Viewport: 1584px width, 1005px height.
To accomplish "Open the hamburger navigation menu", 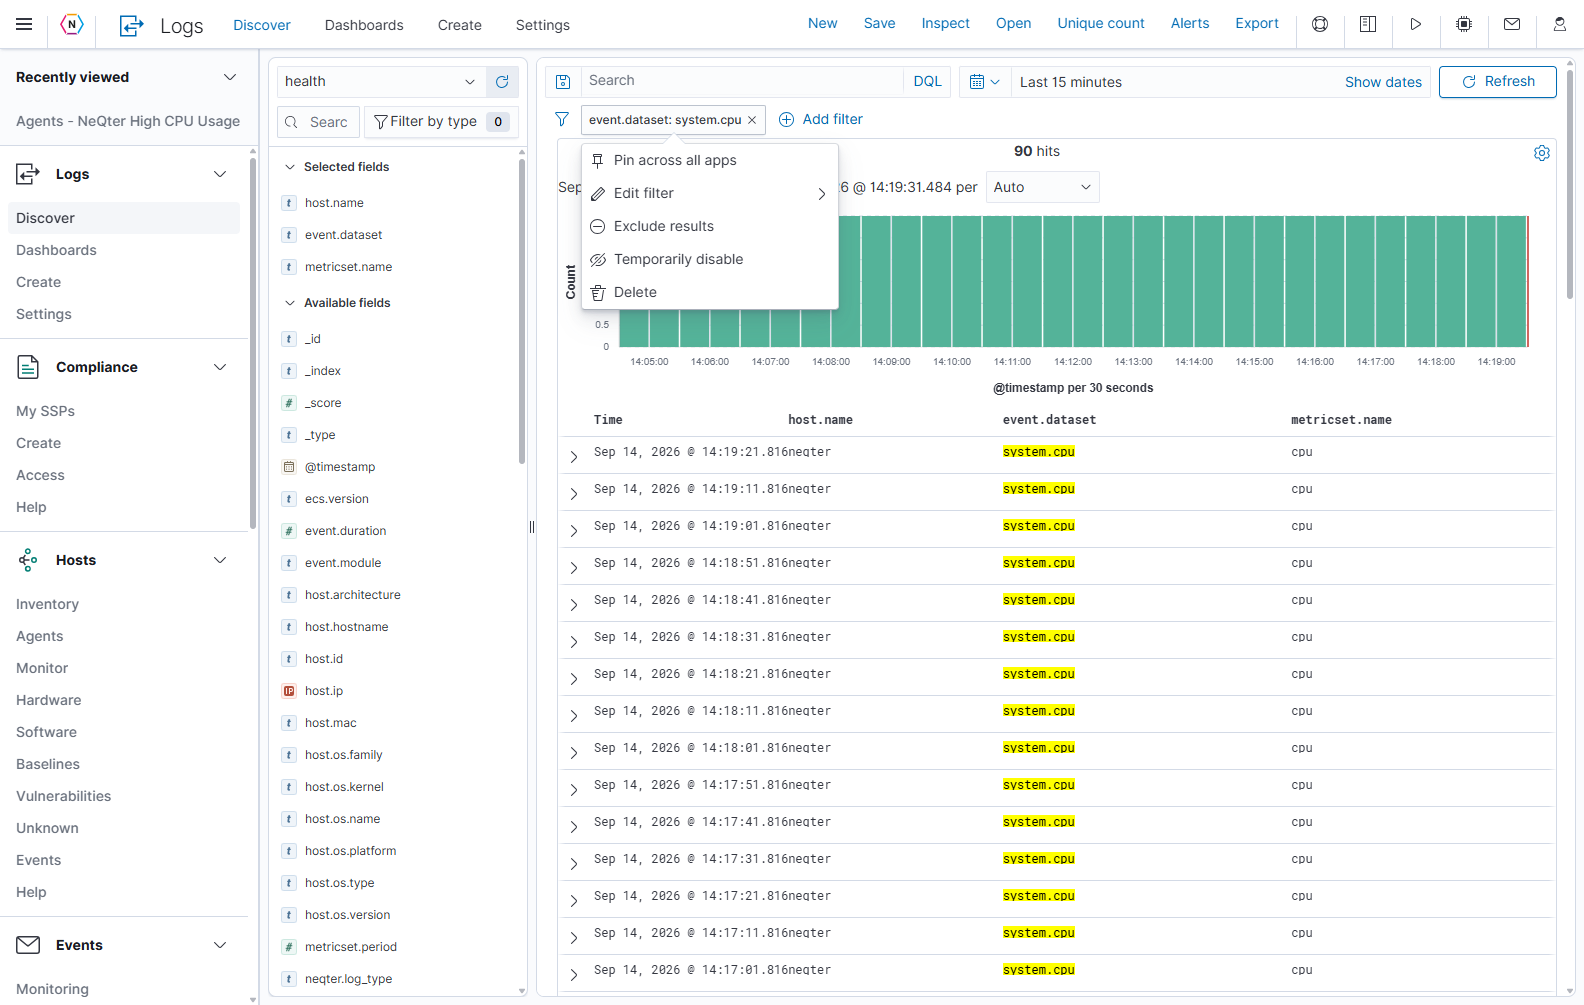I will pos(24,24).
